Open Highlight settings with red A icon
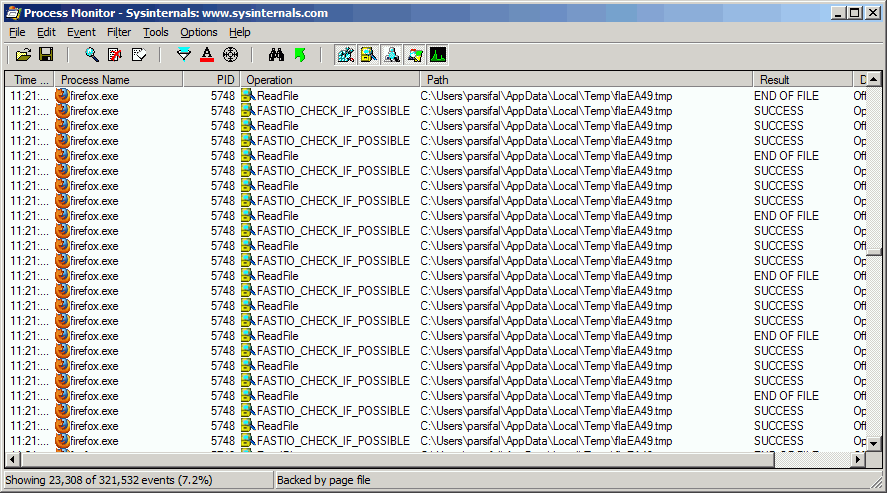The width and height of the screenshot is (887, 493). (207, 55)
